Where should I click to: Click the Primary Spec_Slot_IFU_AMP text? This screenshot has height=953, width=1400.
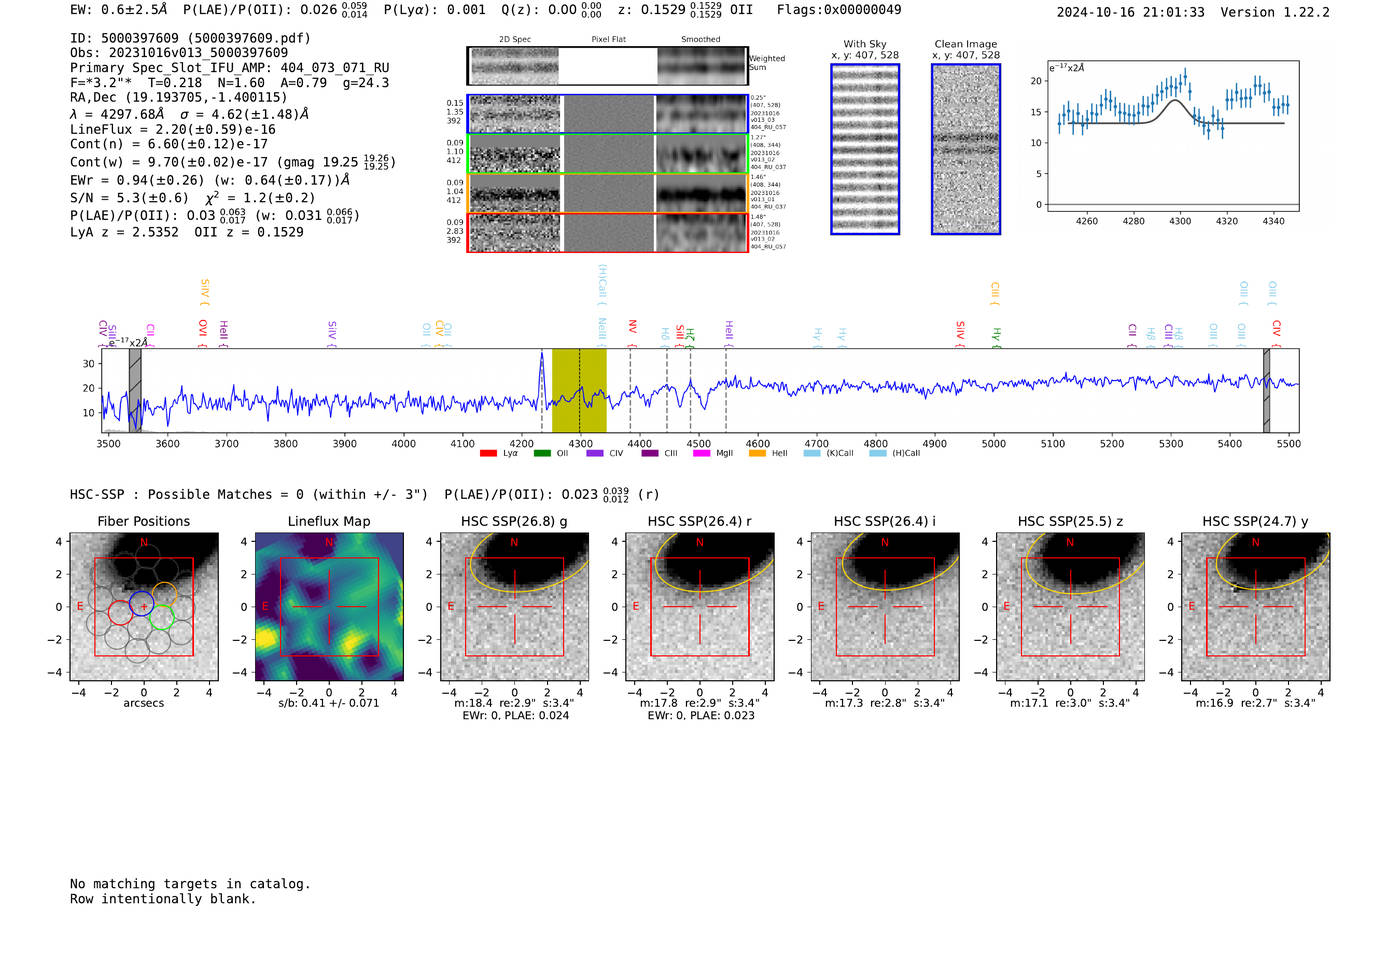(x=230, y=68)
